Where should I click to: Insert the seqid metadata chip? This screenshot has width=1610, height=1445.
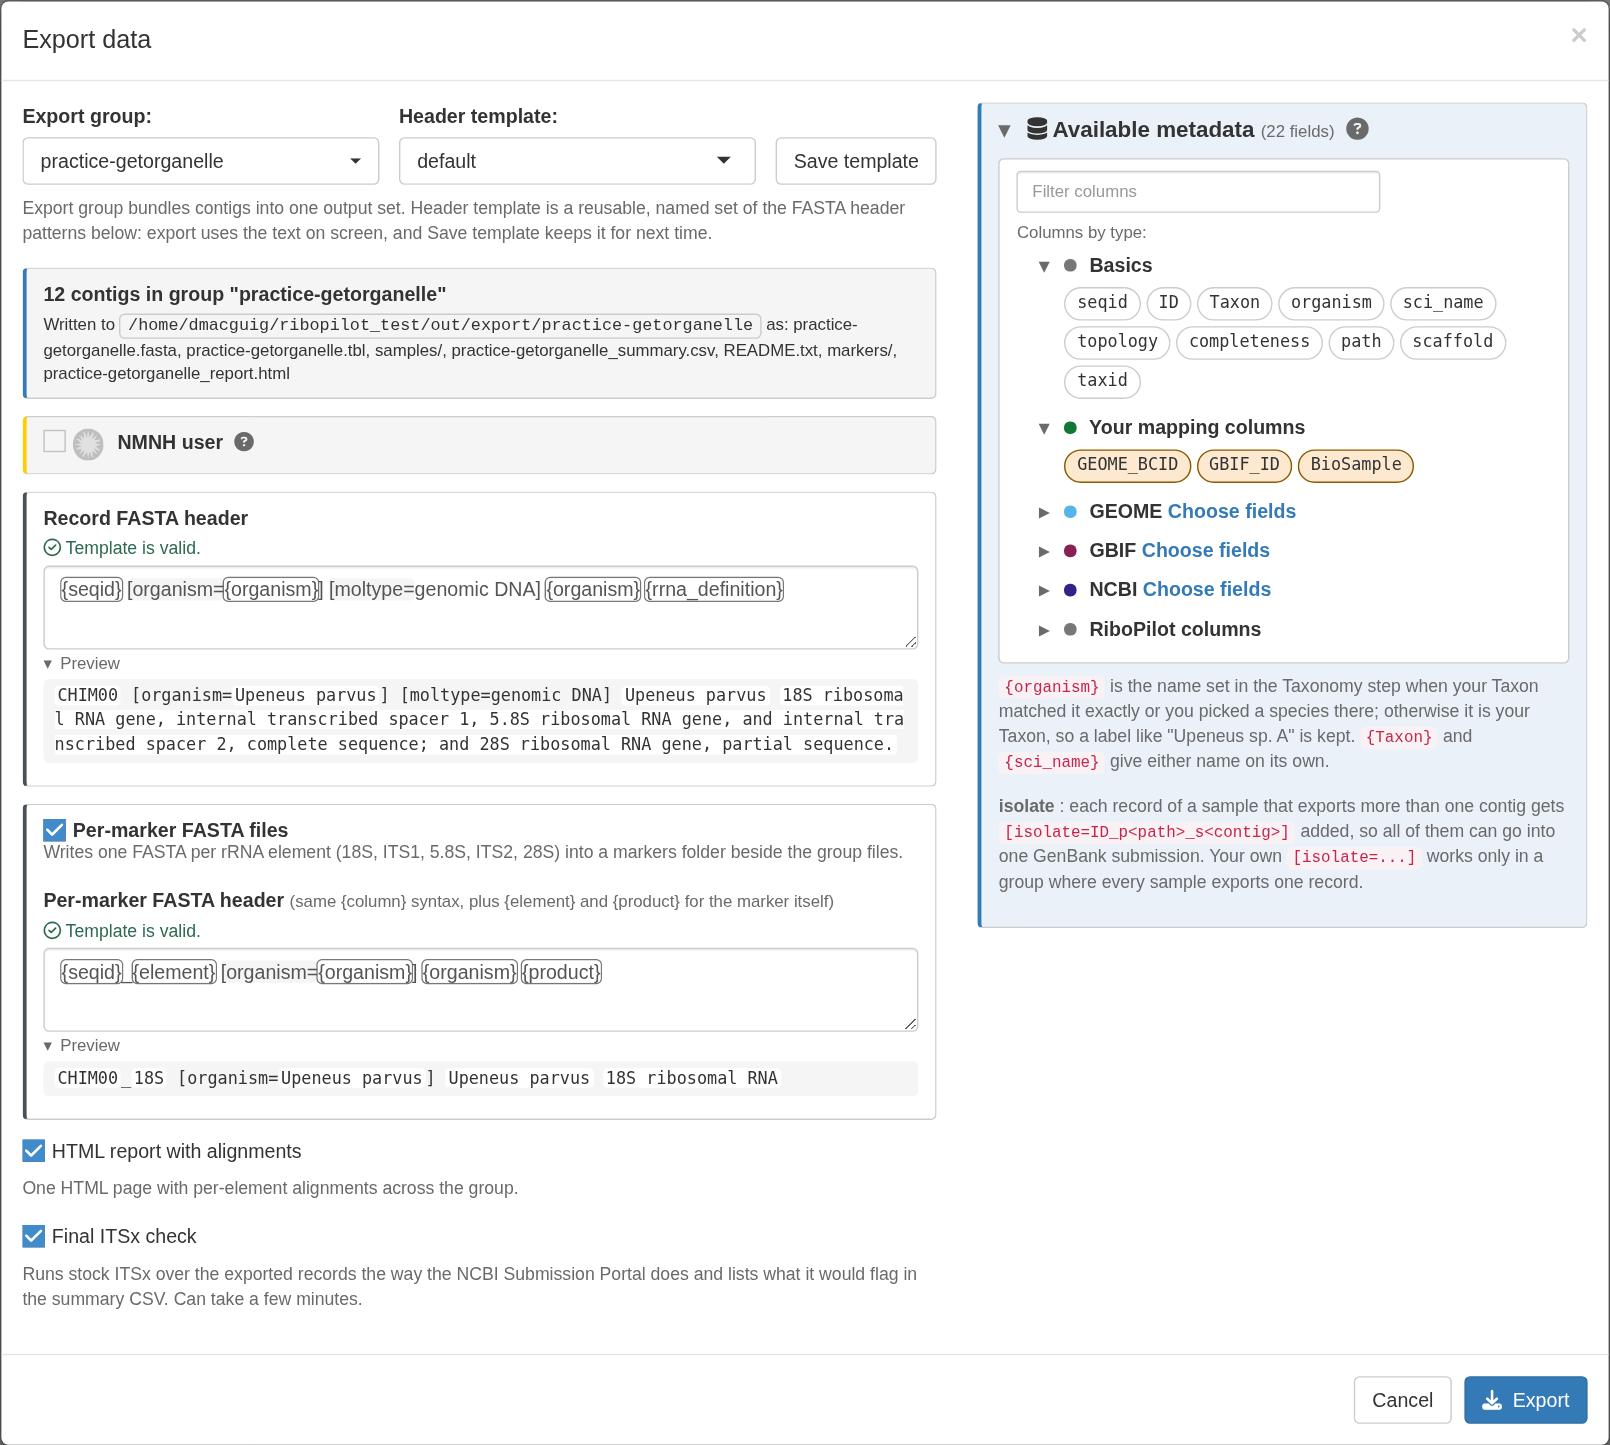(x=1102, y=303)
